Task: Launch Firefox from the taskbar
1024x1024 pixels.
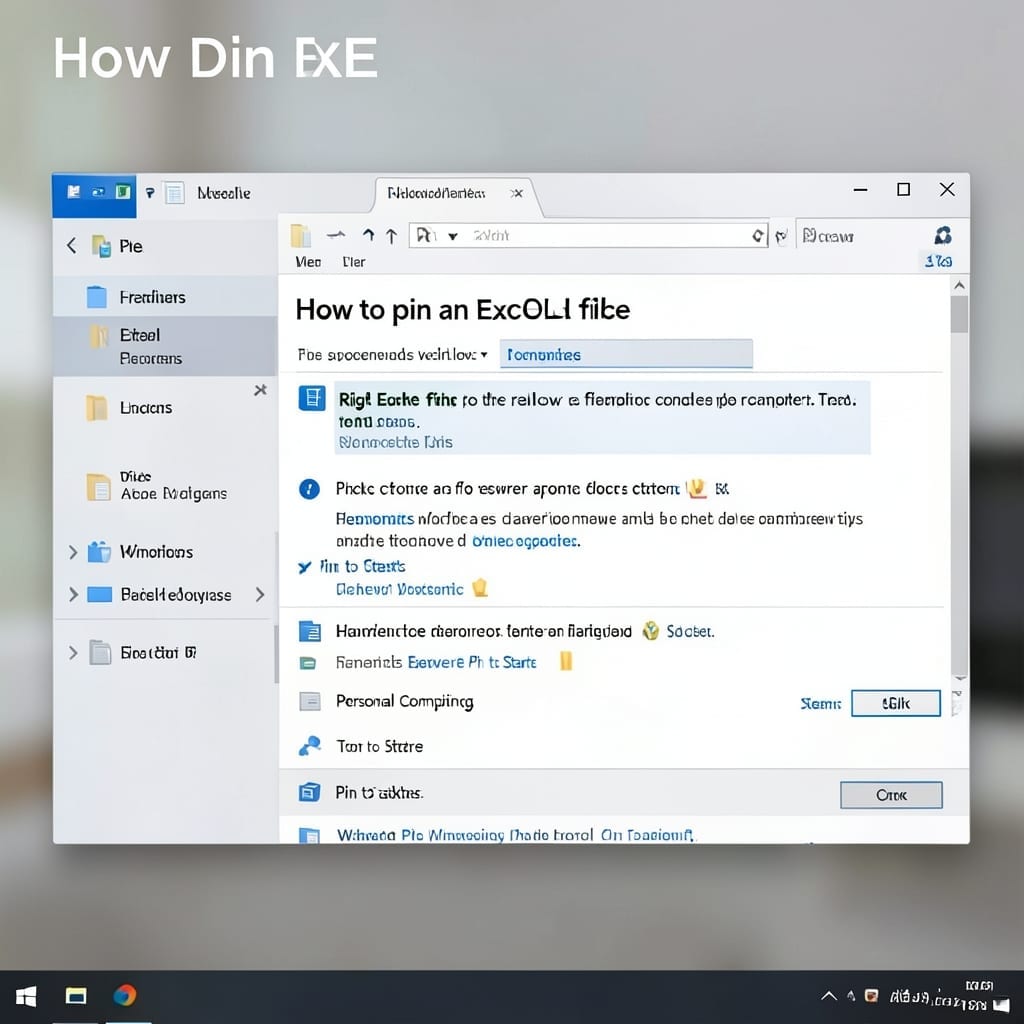Action: point(125,995)
